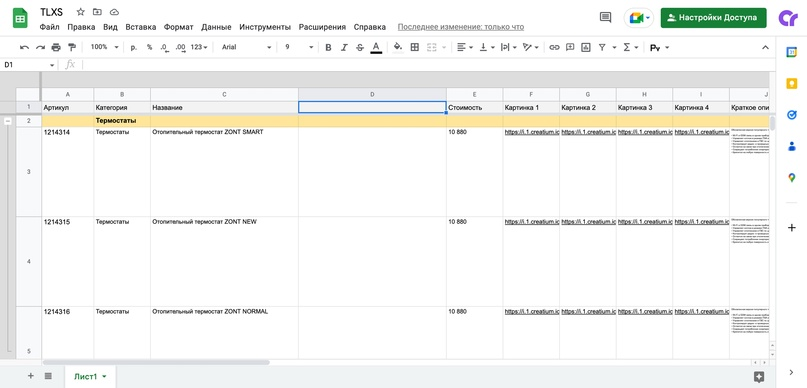Show the all sheets list

pos(48,376)
